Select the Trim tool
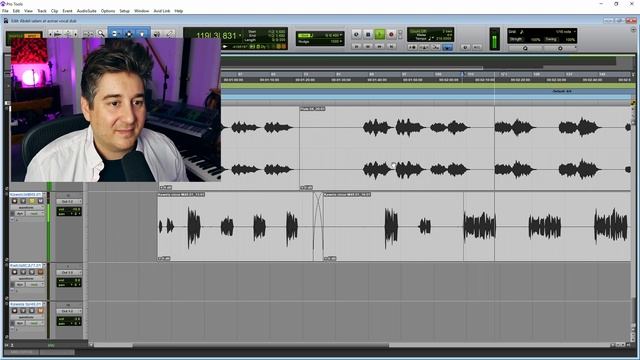Screen dimensions: 640x360 click(x=115, y=34)
